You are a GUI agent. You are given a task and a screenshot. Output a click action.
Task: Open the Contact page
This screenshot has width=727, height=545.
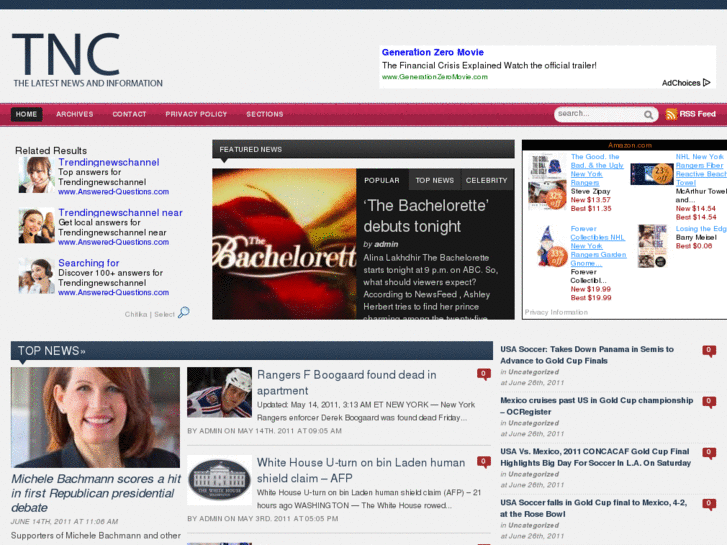[x=129, y=114]
